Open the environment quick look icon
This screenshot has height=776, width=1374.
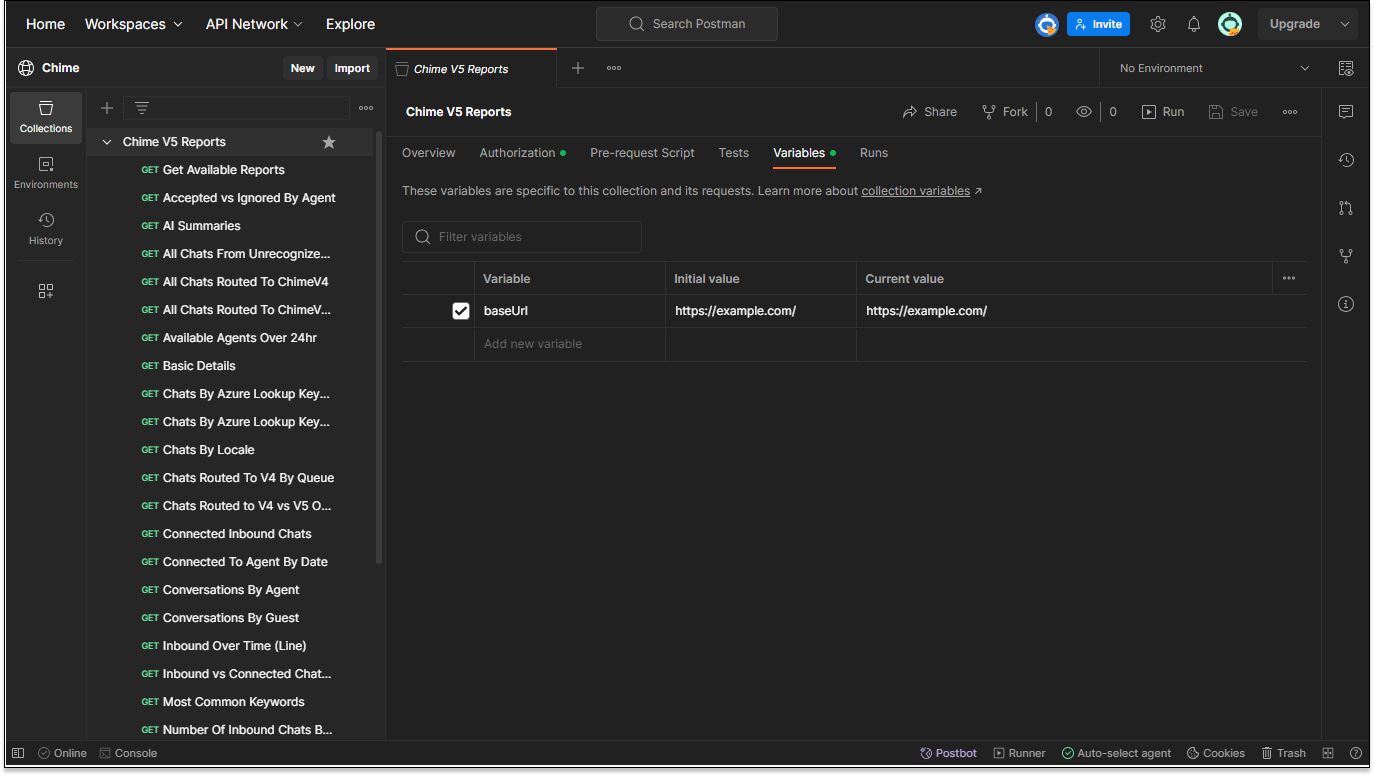click(x=1346, y=68)
